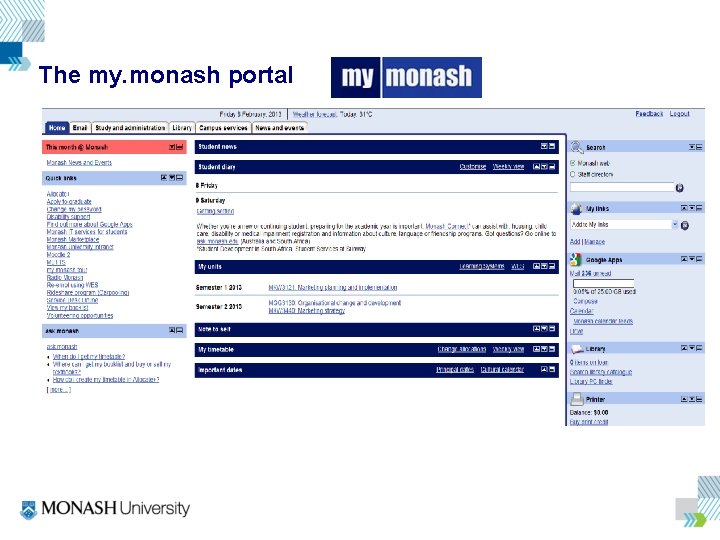
Task: Move the Google Apps panel down
Action: pos(692,259)
